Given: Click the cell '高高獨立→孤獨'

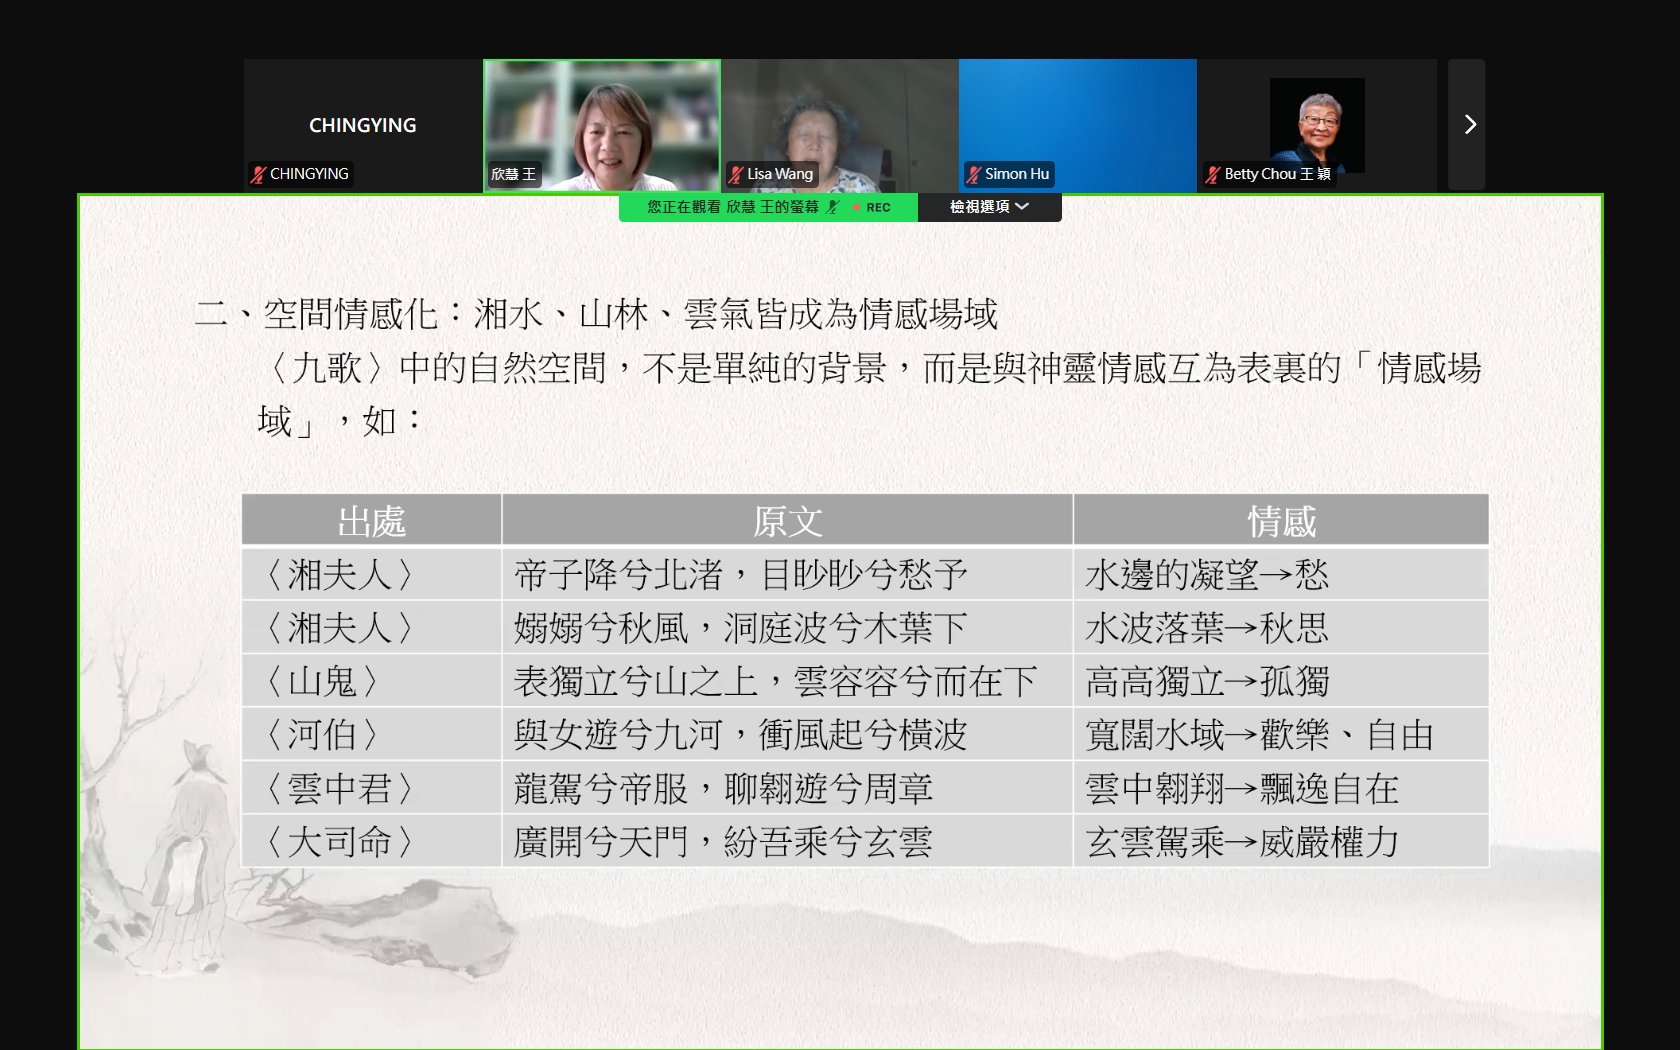Looking at the screenshot, I should click(x=1282, y=681).
